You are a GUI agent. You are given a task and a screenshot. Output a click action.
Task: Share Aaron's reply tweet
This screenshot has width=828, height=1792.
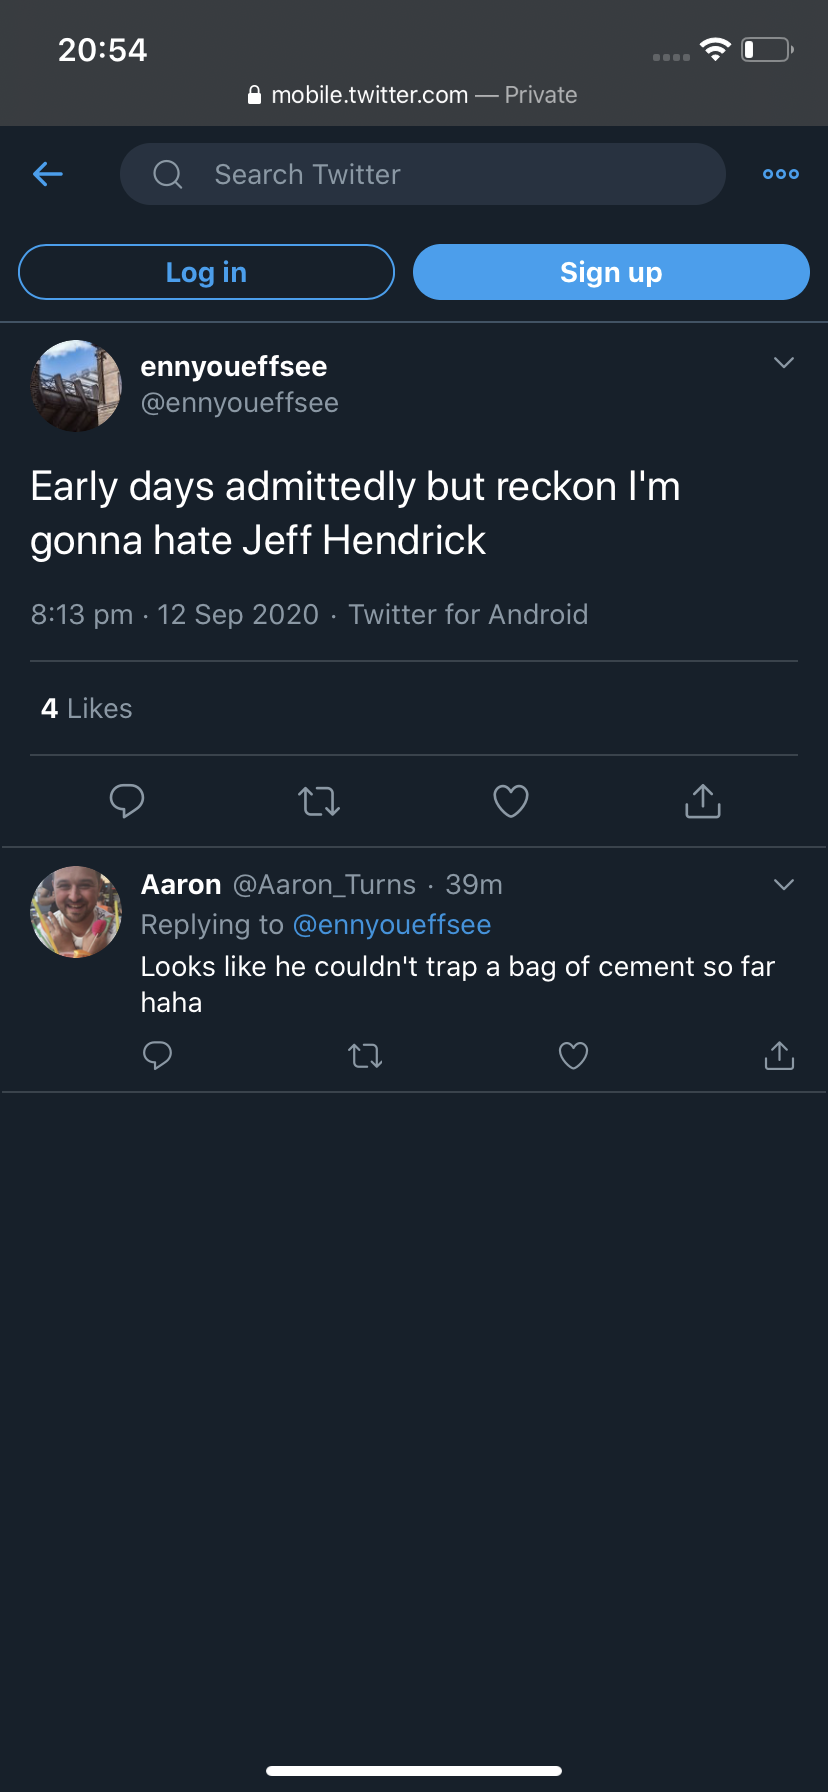pos(779,1056)
